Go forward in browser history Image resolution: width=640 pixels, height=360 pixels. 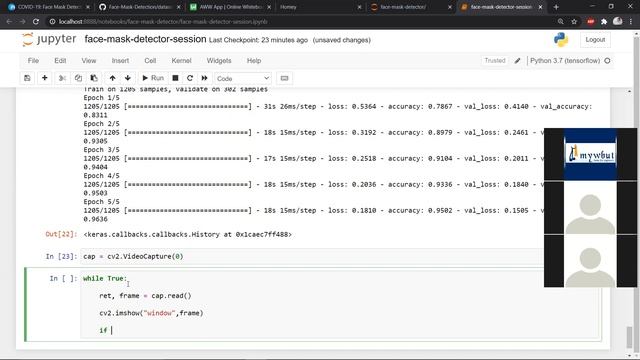coord(22,22)
